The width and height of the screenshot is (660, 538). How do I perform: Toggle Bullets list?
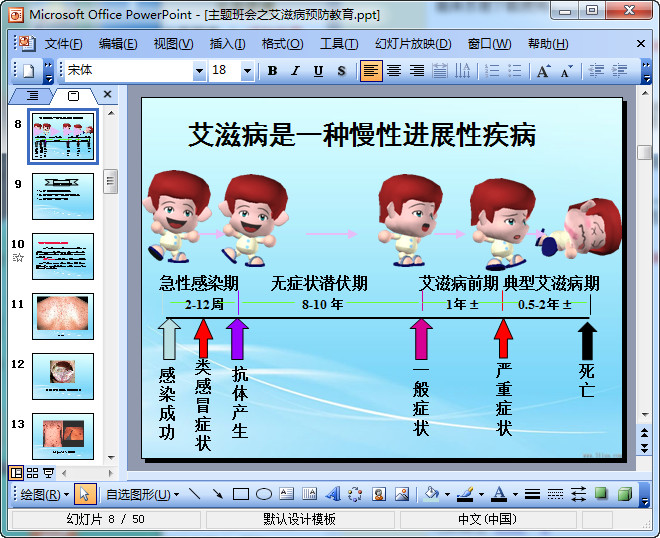tap(514, 71)
